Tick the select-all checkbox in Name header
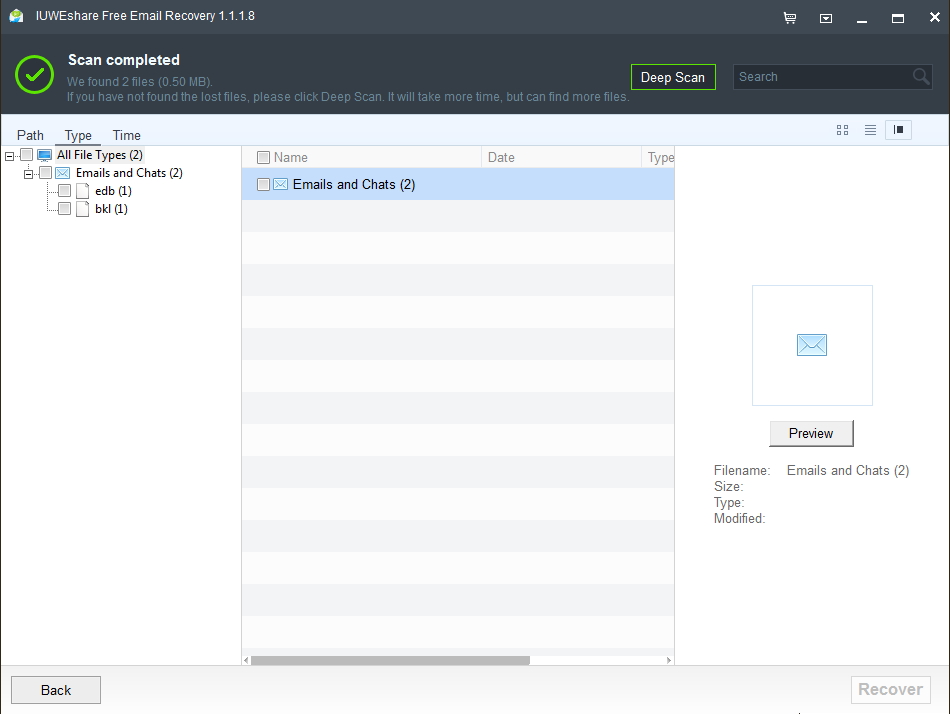The image size is (950, 714). 263,158
